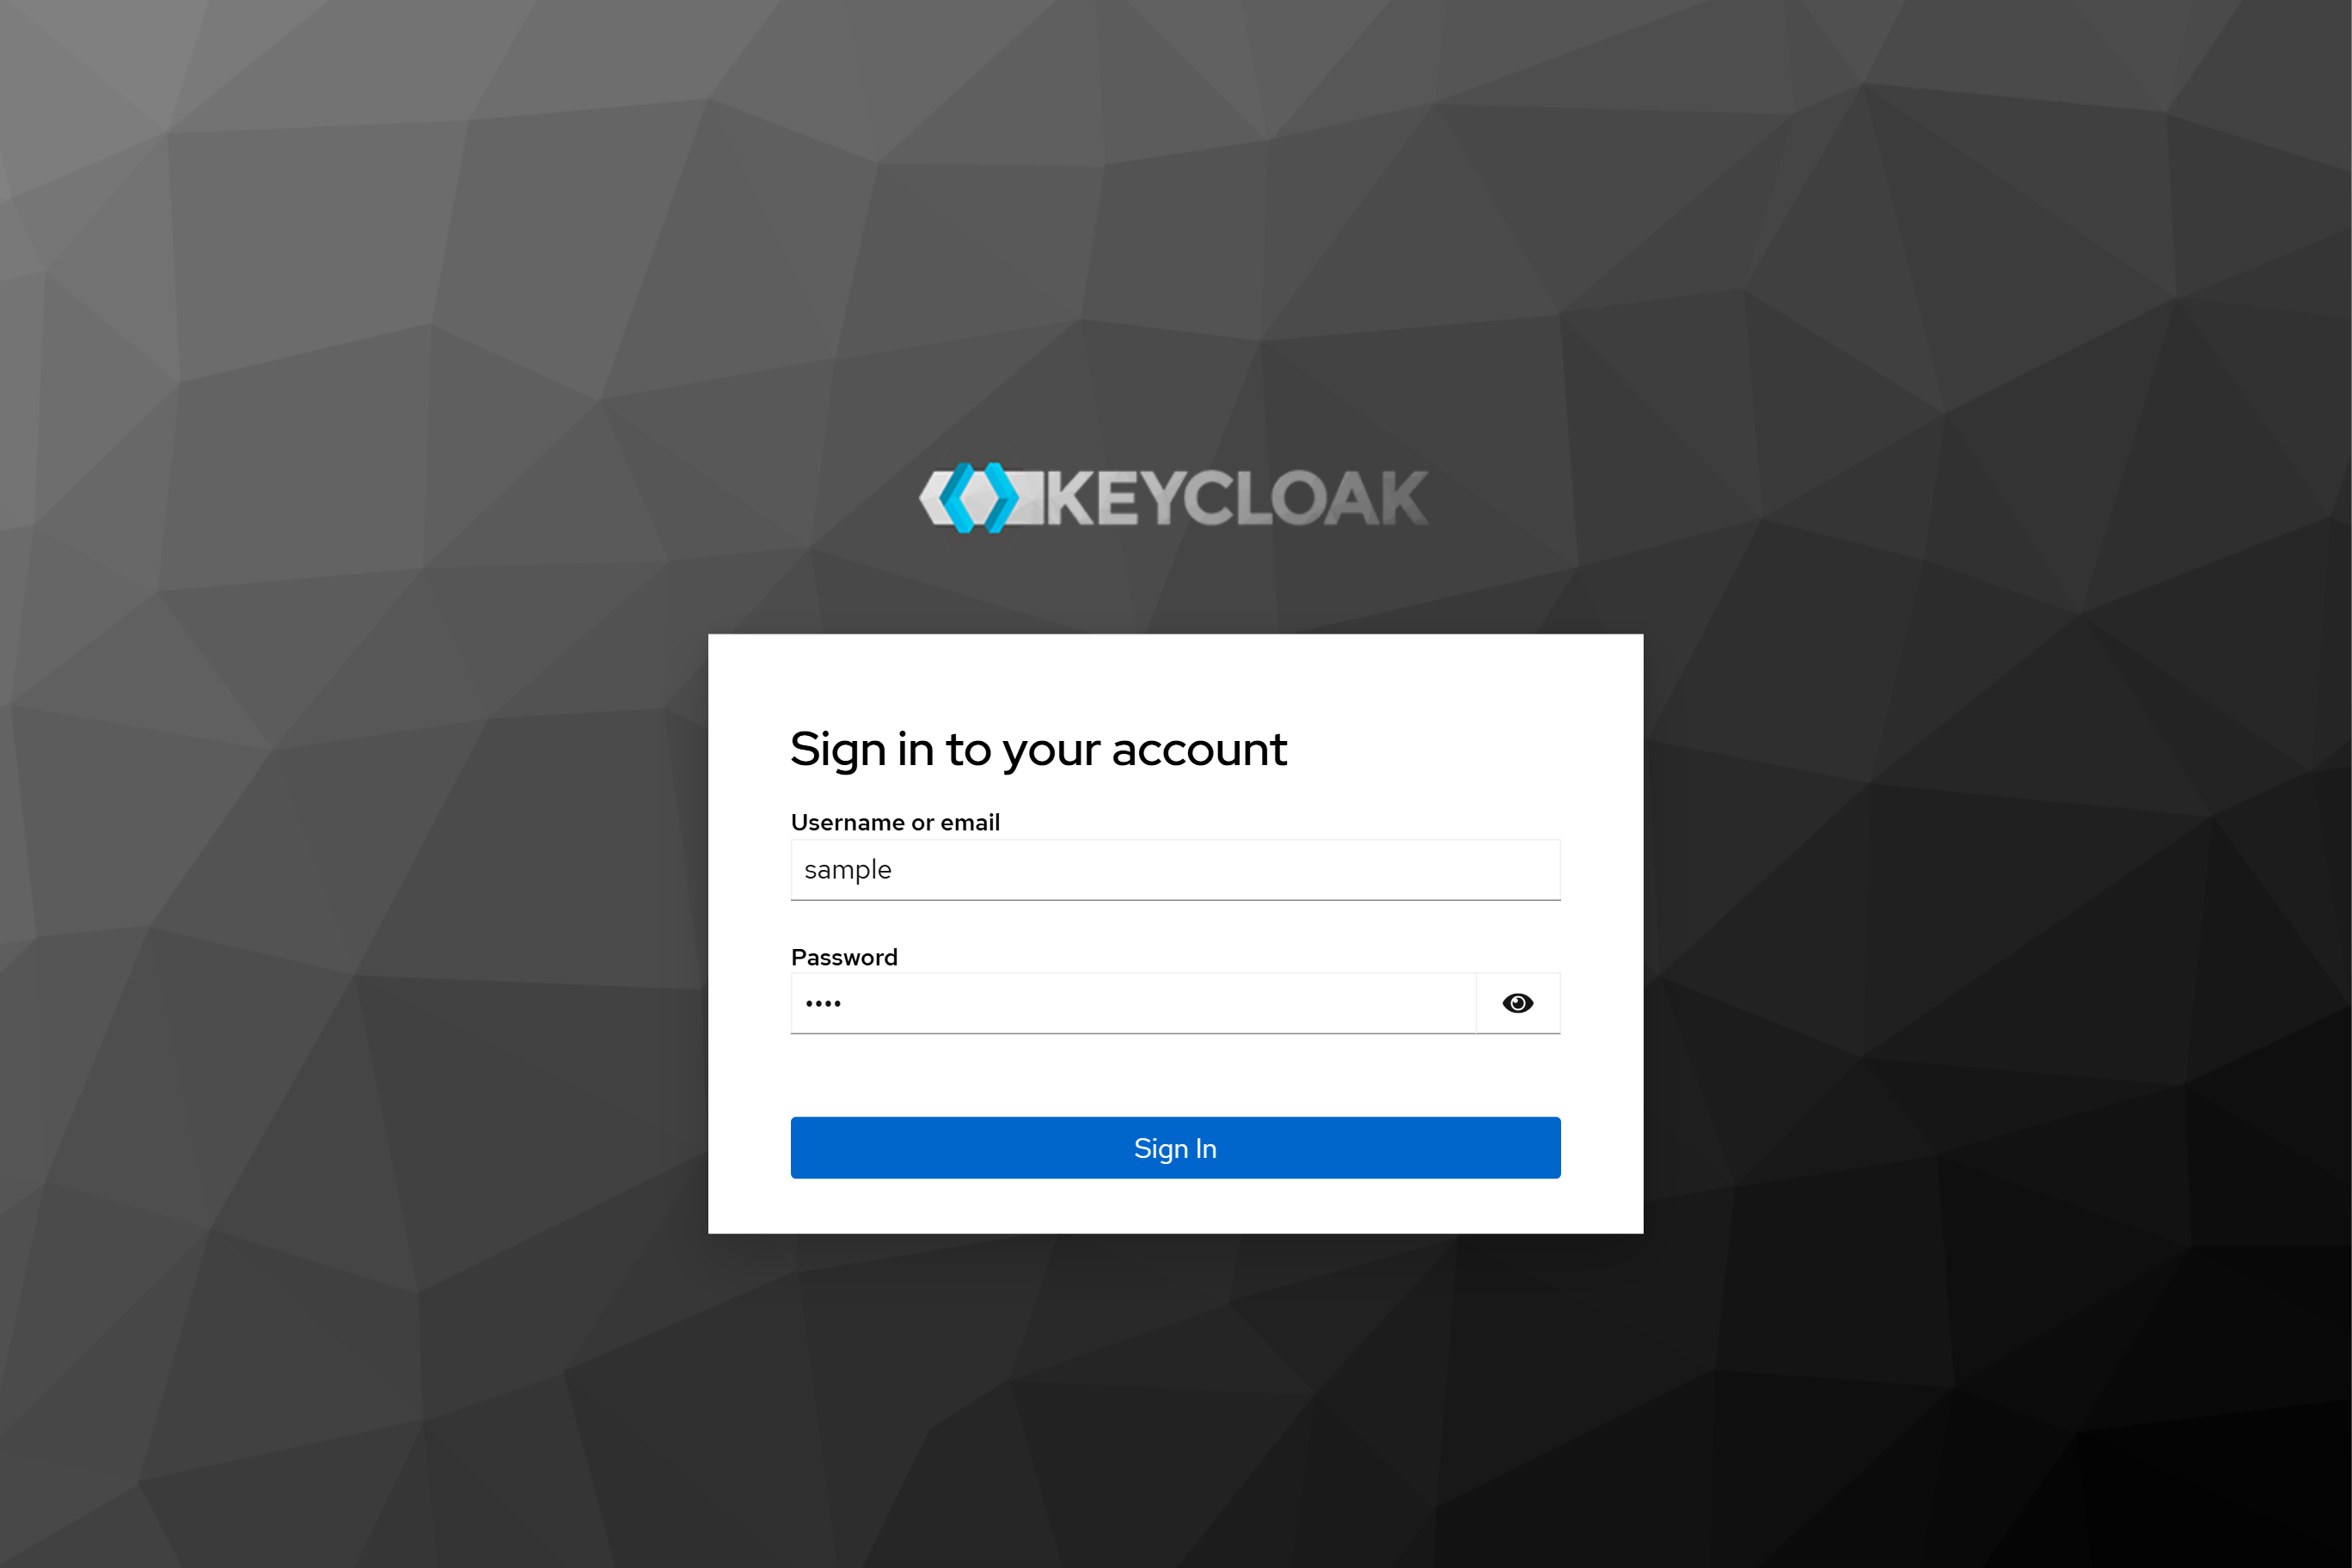Focus the Password input field

pyautogui.click(x=1133, y=1003)
